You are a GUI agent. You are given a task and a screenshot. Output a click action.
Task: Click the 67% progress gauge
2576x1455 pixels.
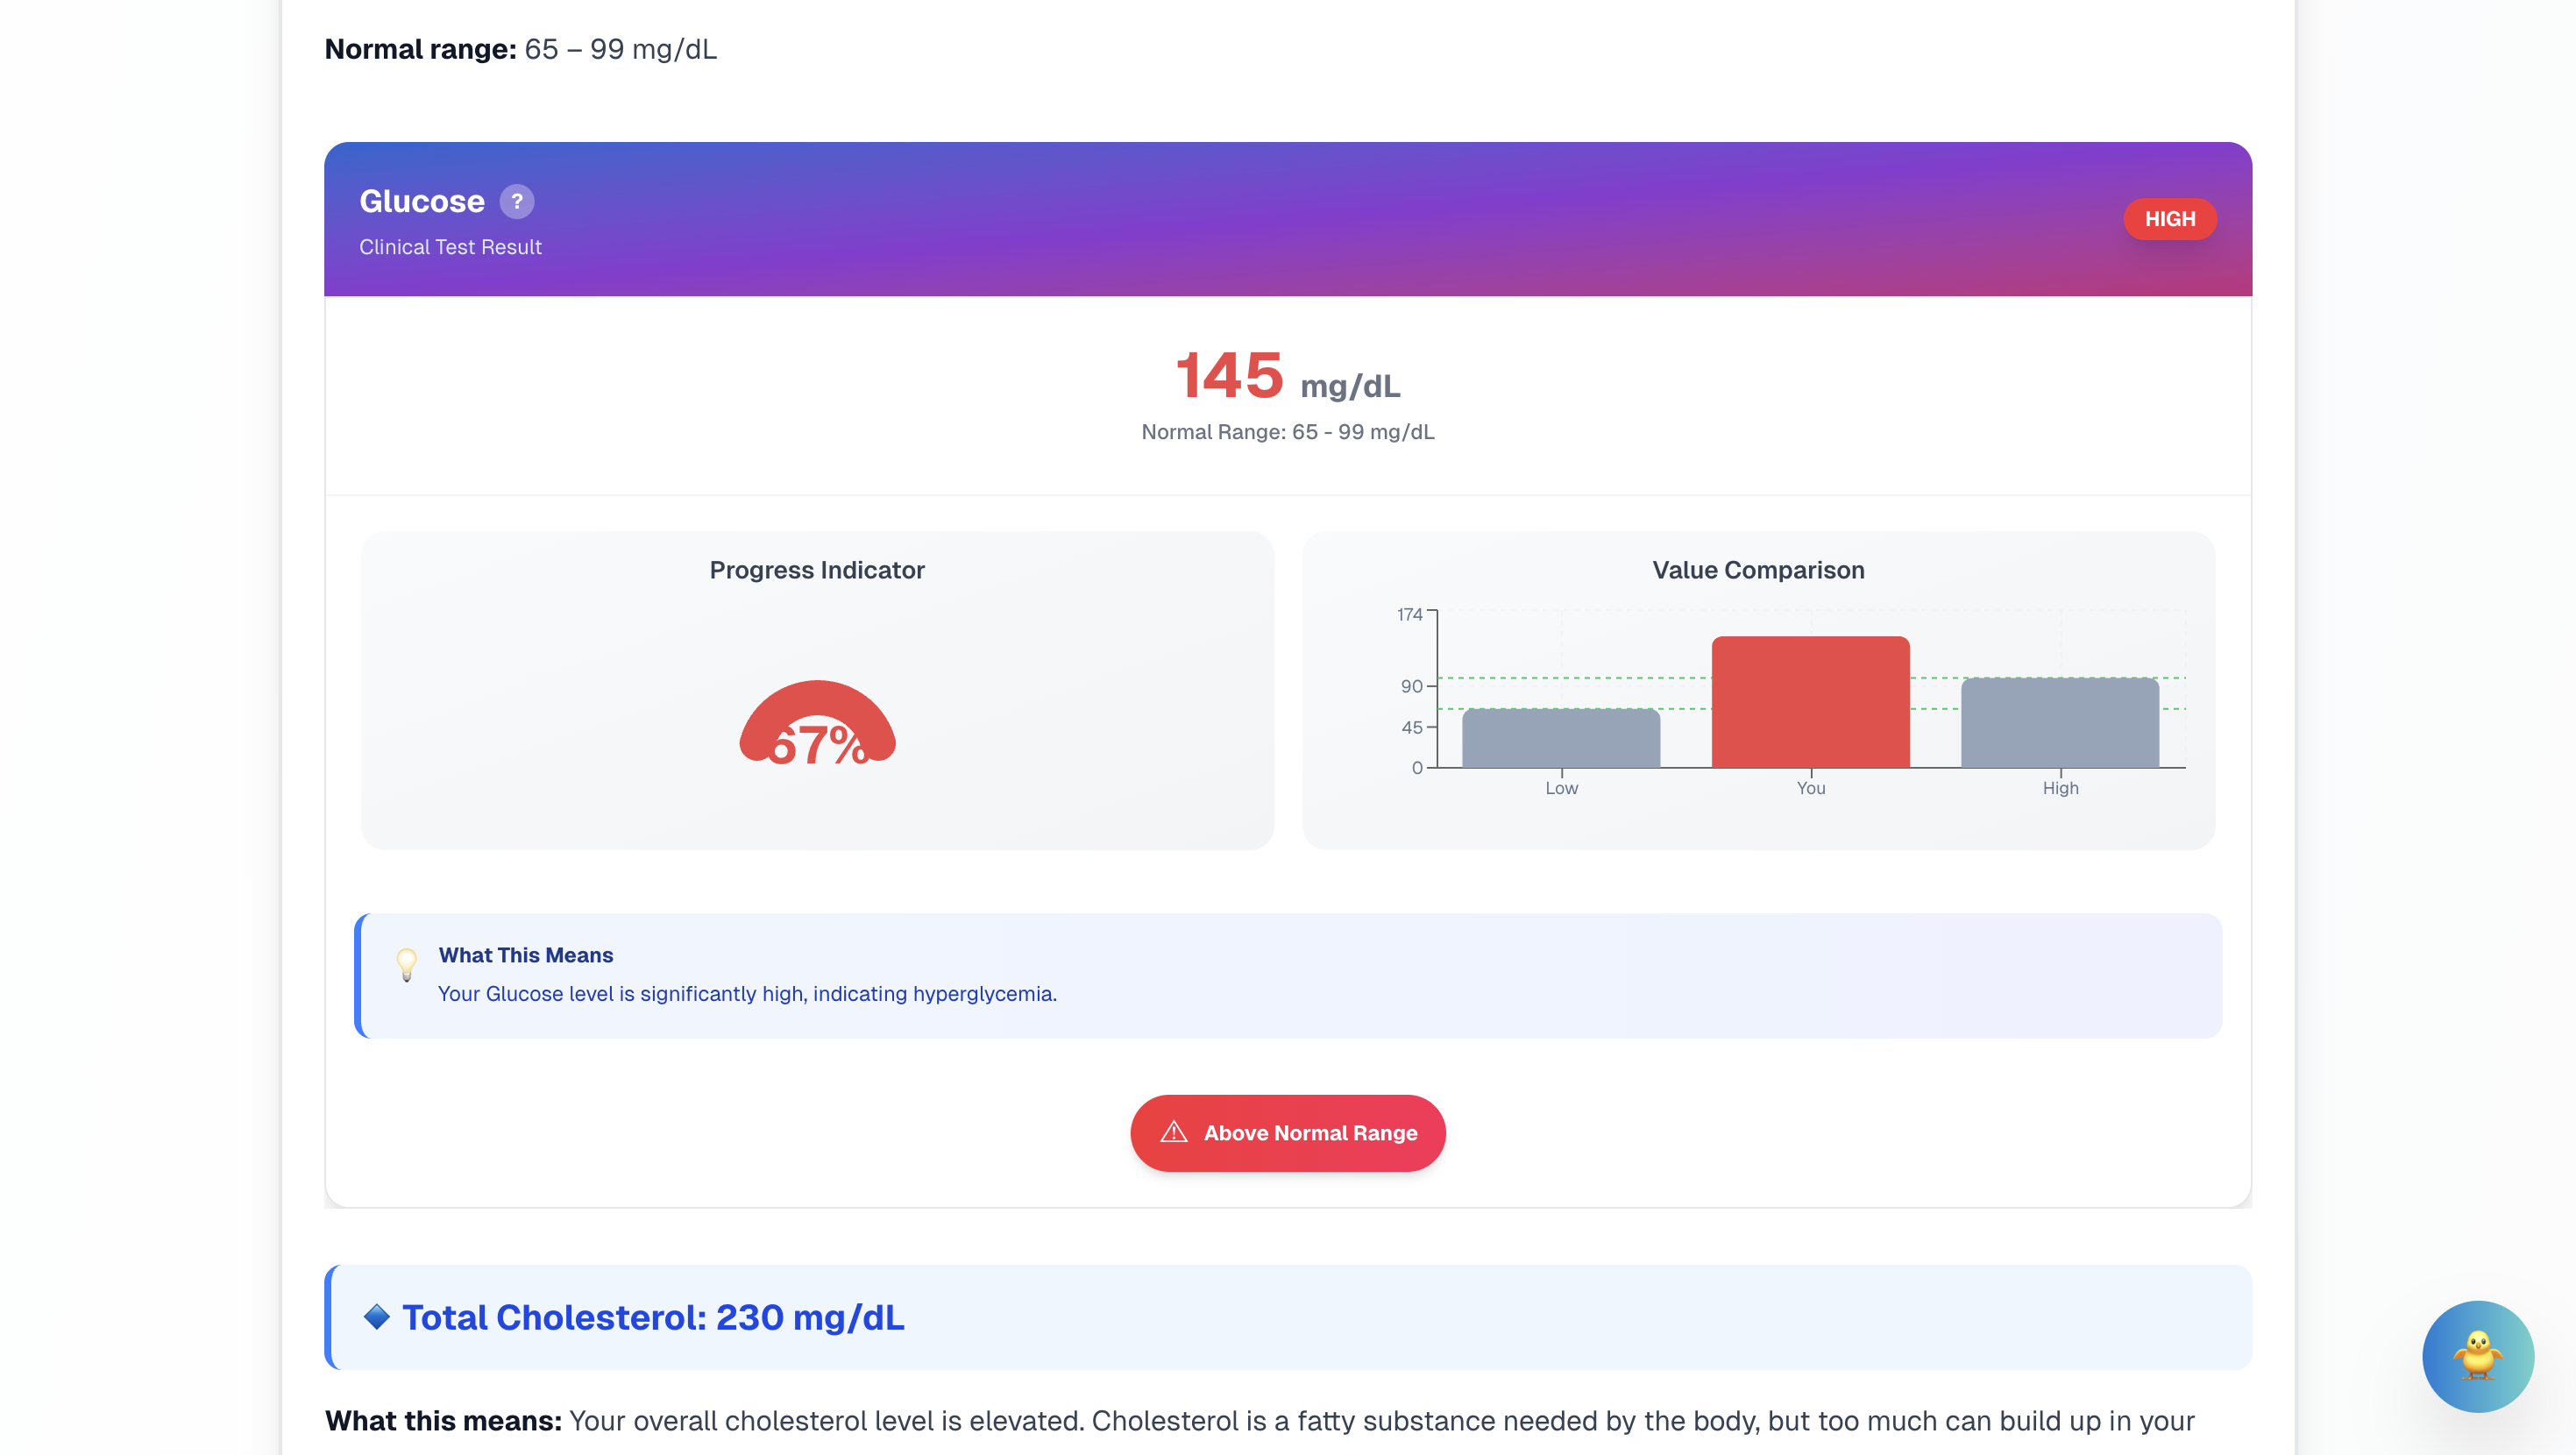[x=817, y=724]
